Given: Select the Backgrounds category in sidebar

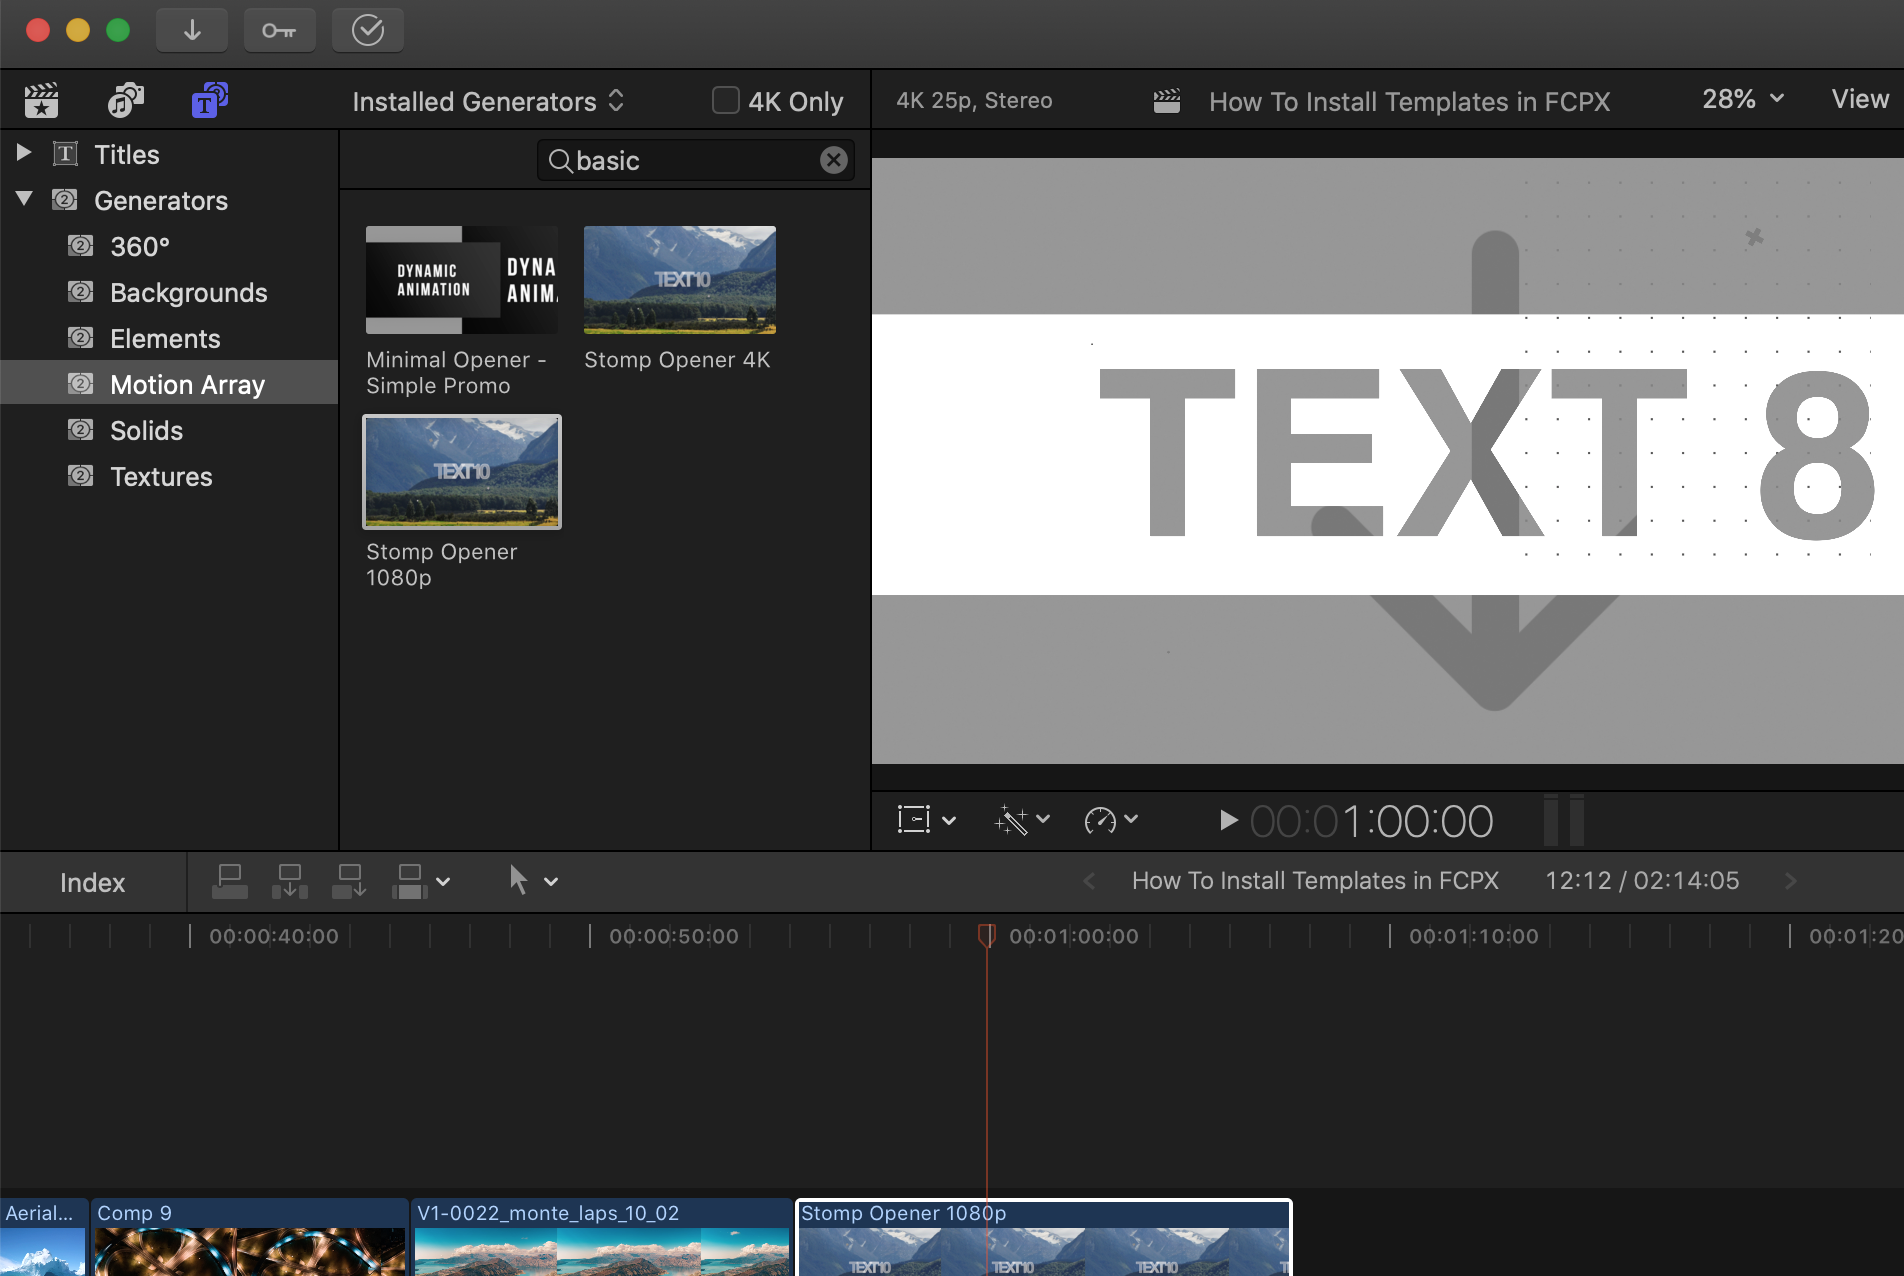Looking at the screenshot, I should 188,292.
